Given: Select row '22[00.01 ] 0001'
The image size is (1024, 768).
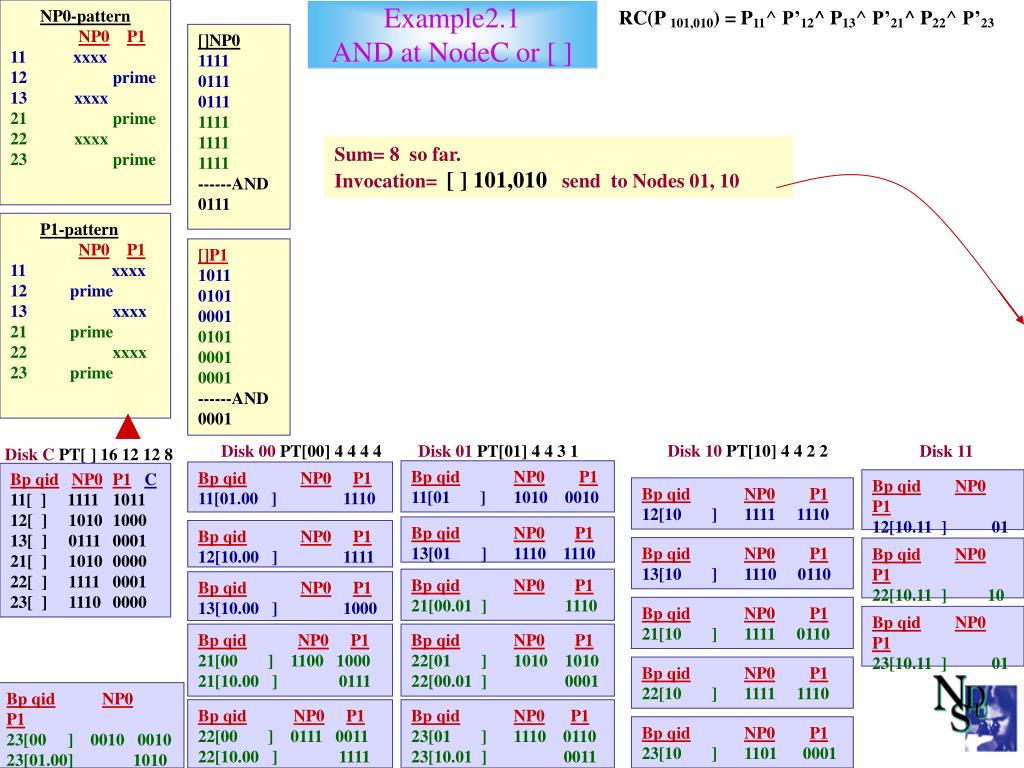Looking at the screenshot, I should (x=504, y=681).
